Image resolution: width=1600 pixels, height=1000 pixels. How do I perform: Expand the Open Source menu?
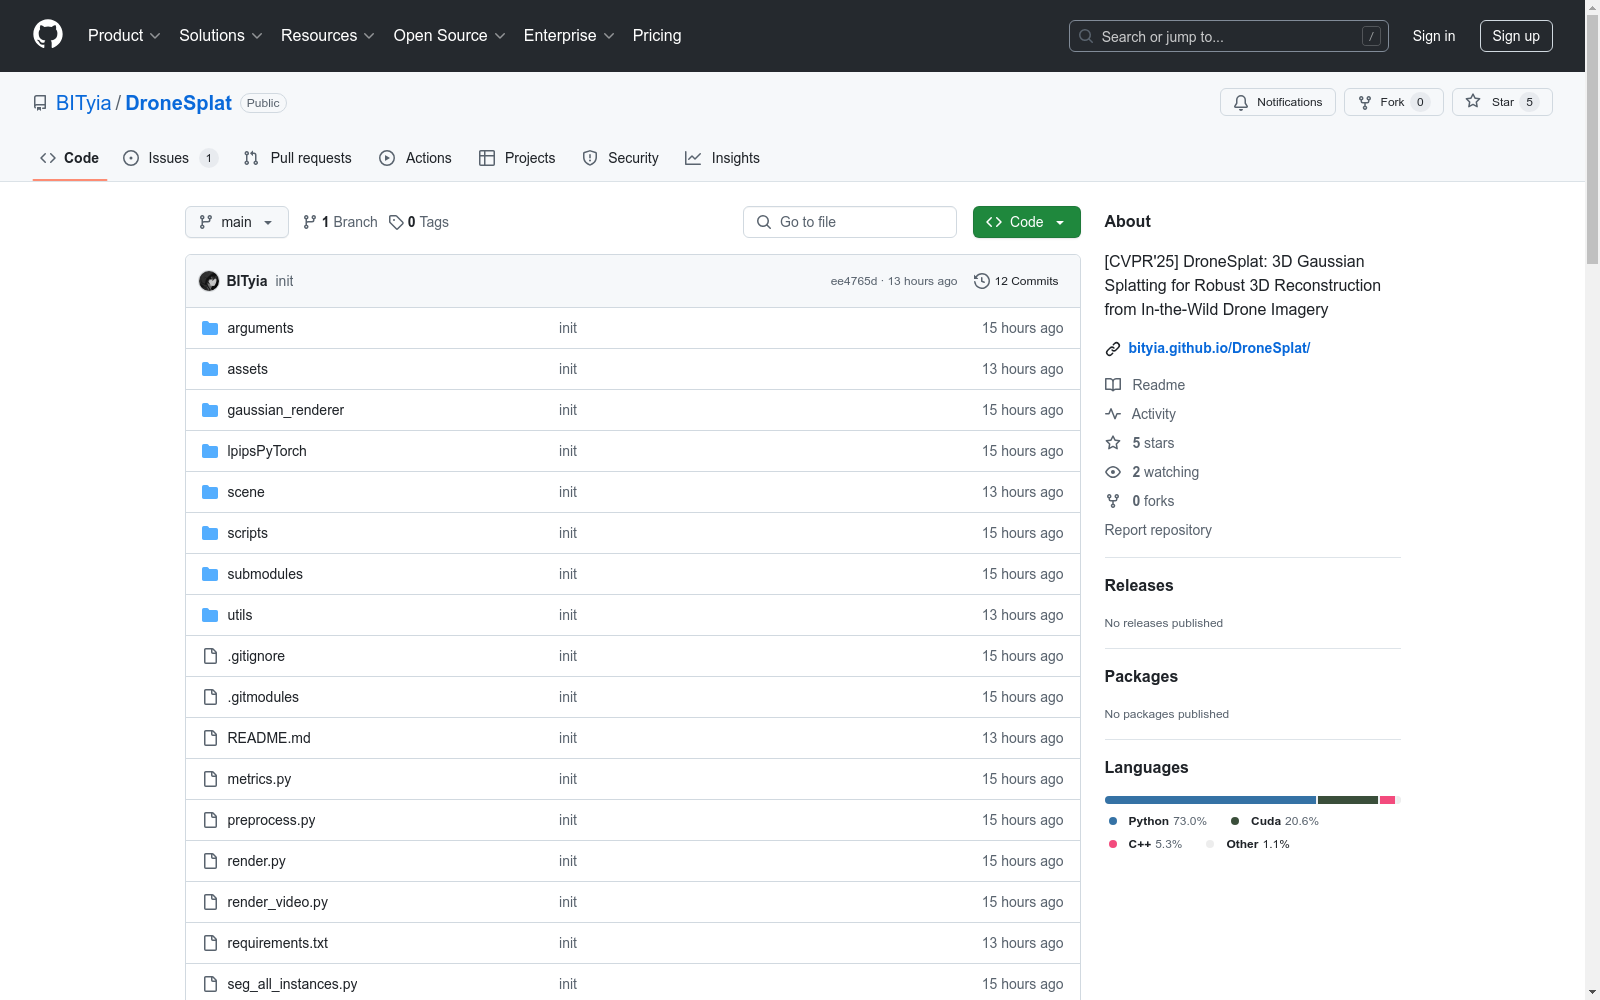pos(450,35)
